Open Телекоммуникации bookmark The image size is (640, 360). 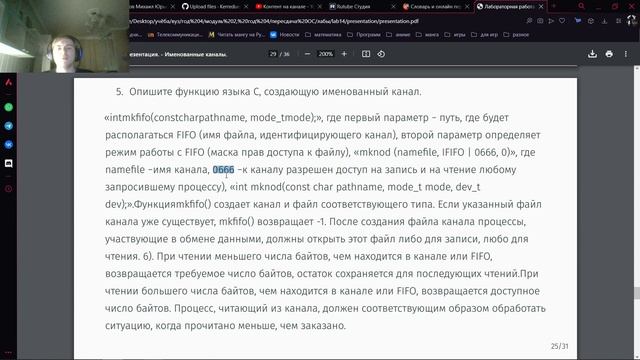175,35
